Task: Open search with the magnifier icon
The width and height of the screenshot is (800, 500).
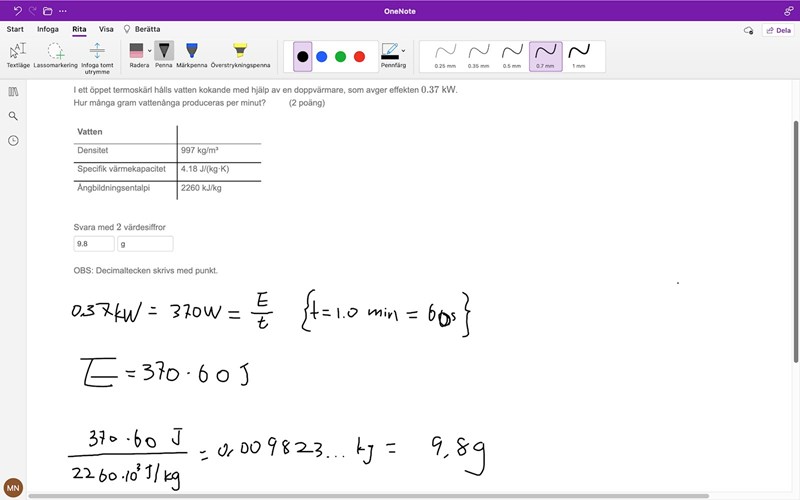Action: click(x=13, y=116)
